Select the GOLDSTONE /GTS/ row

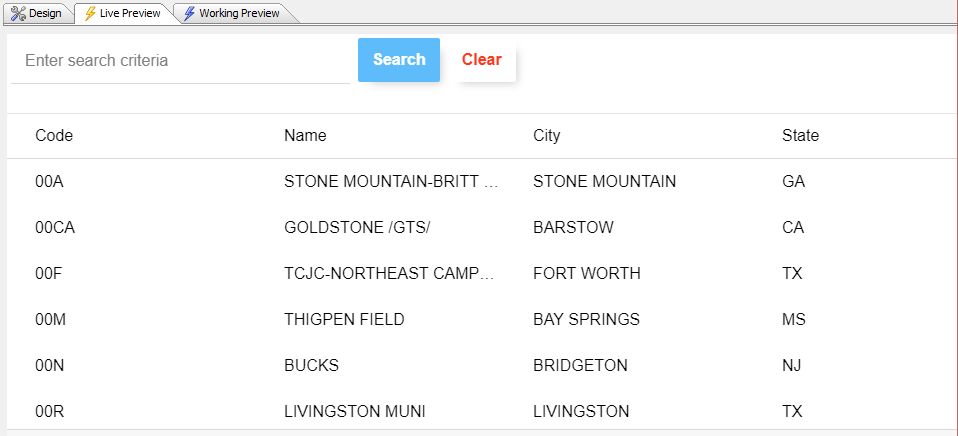pos(483,227)
